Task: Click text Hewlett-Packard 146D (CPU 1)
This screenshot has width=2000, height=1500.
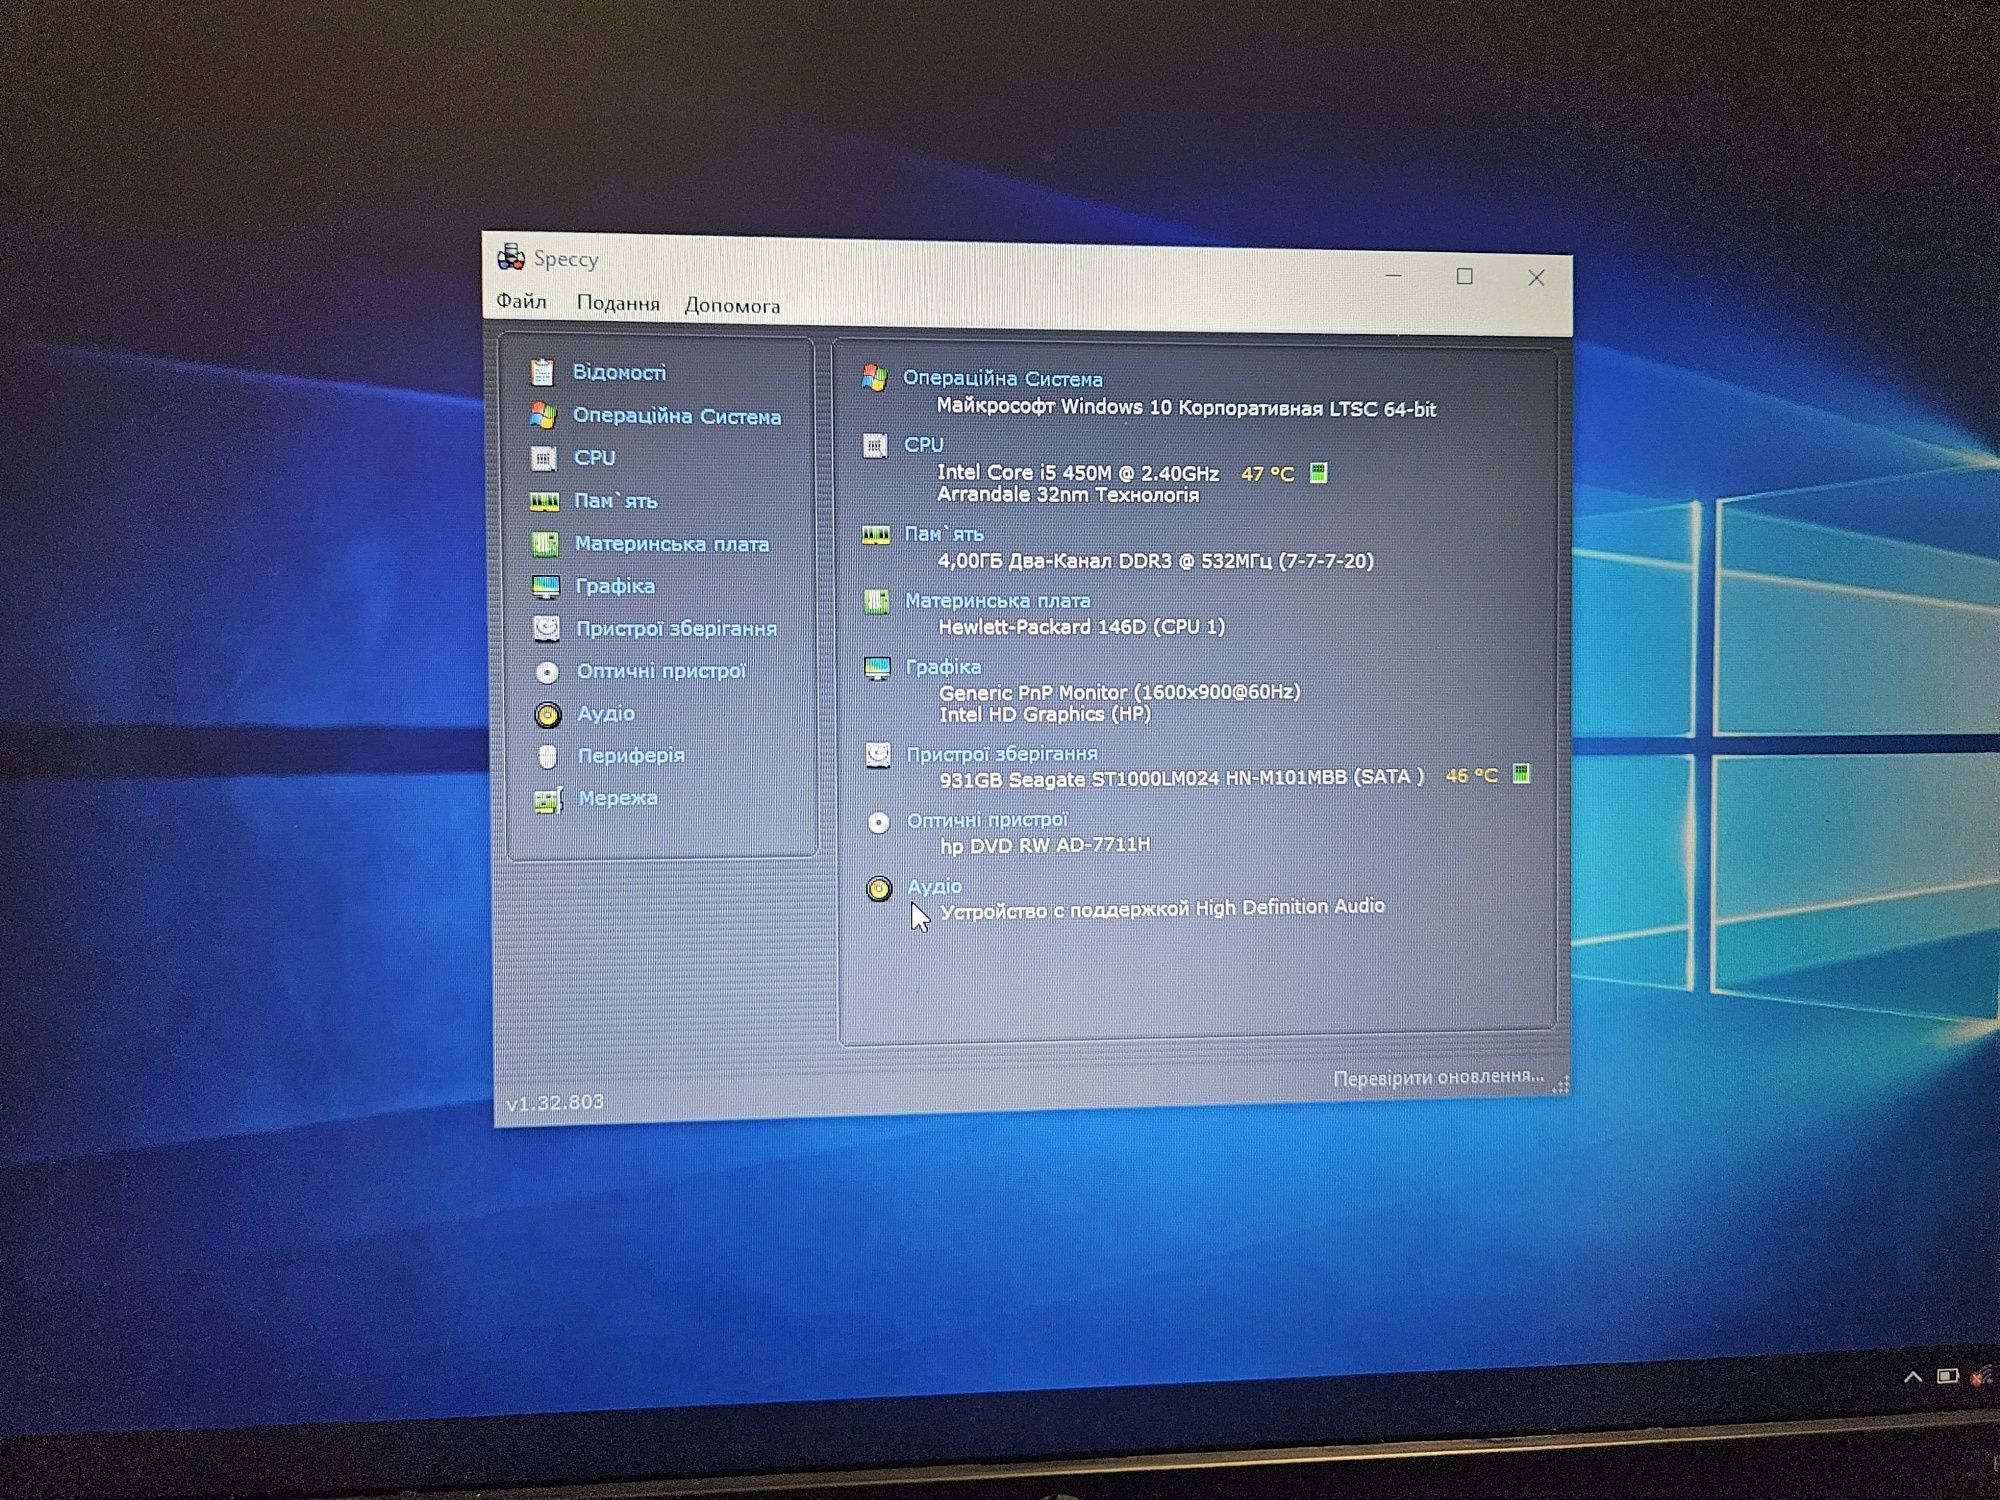Action: pos(1081,627)
